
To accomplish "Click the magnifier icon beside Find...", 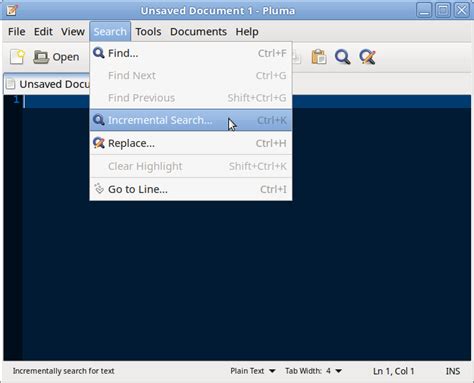I will click(99, 53).
